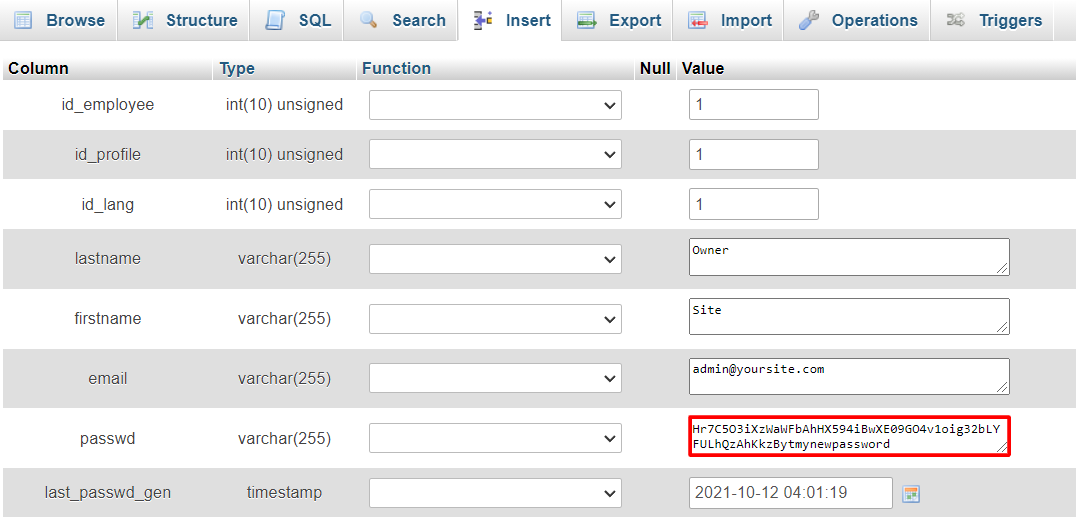The width and height of the screenshot is (1076, 517).
Task: Click the SQL tab icon
Action: tap(275, 20)
